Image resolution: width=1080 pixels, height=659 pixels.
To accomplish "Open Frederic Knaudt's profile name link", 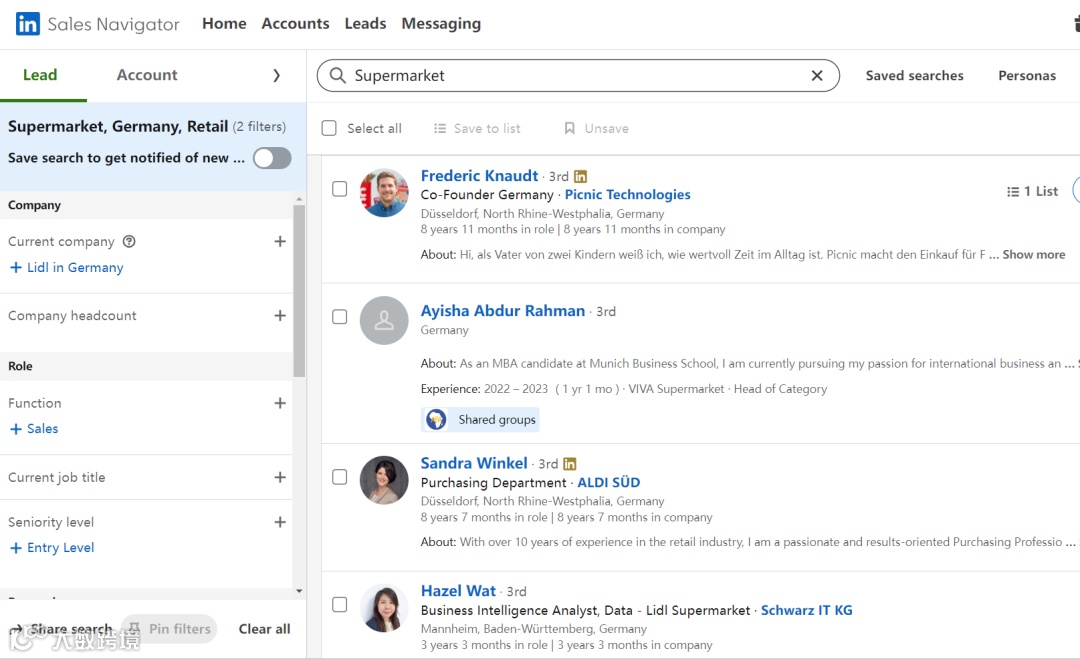I will pos(479,176).
